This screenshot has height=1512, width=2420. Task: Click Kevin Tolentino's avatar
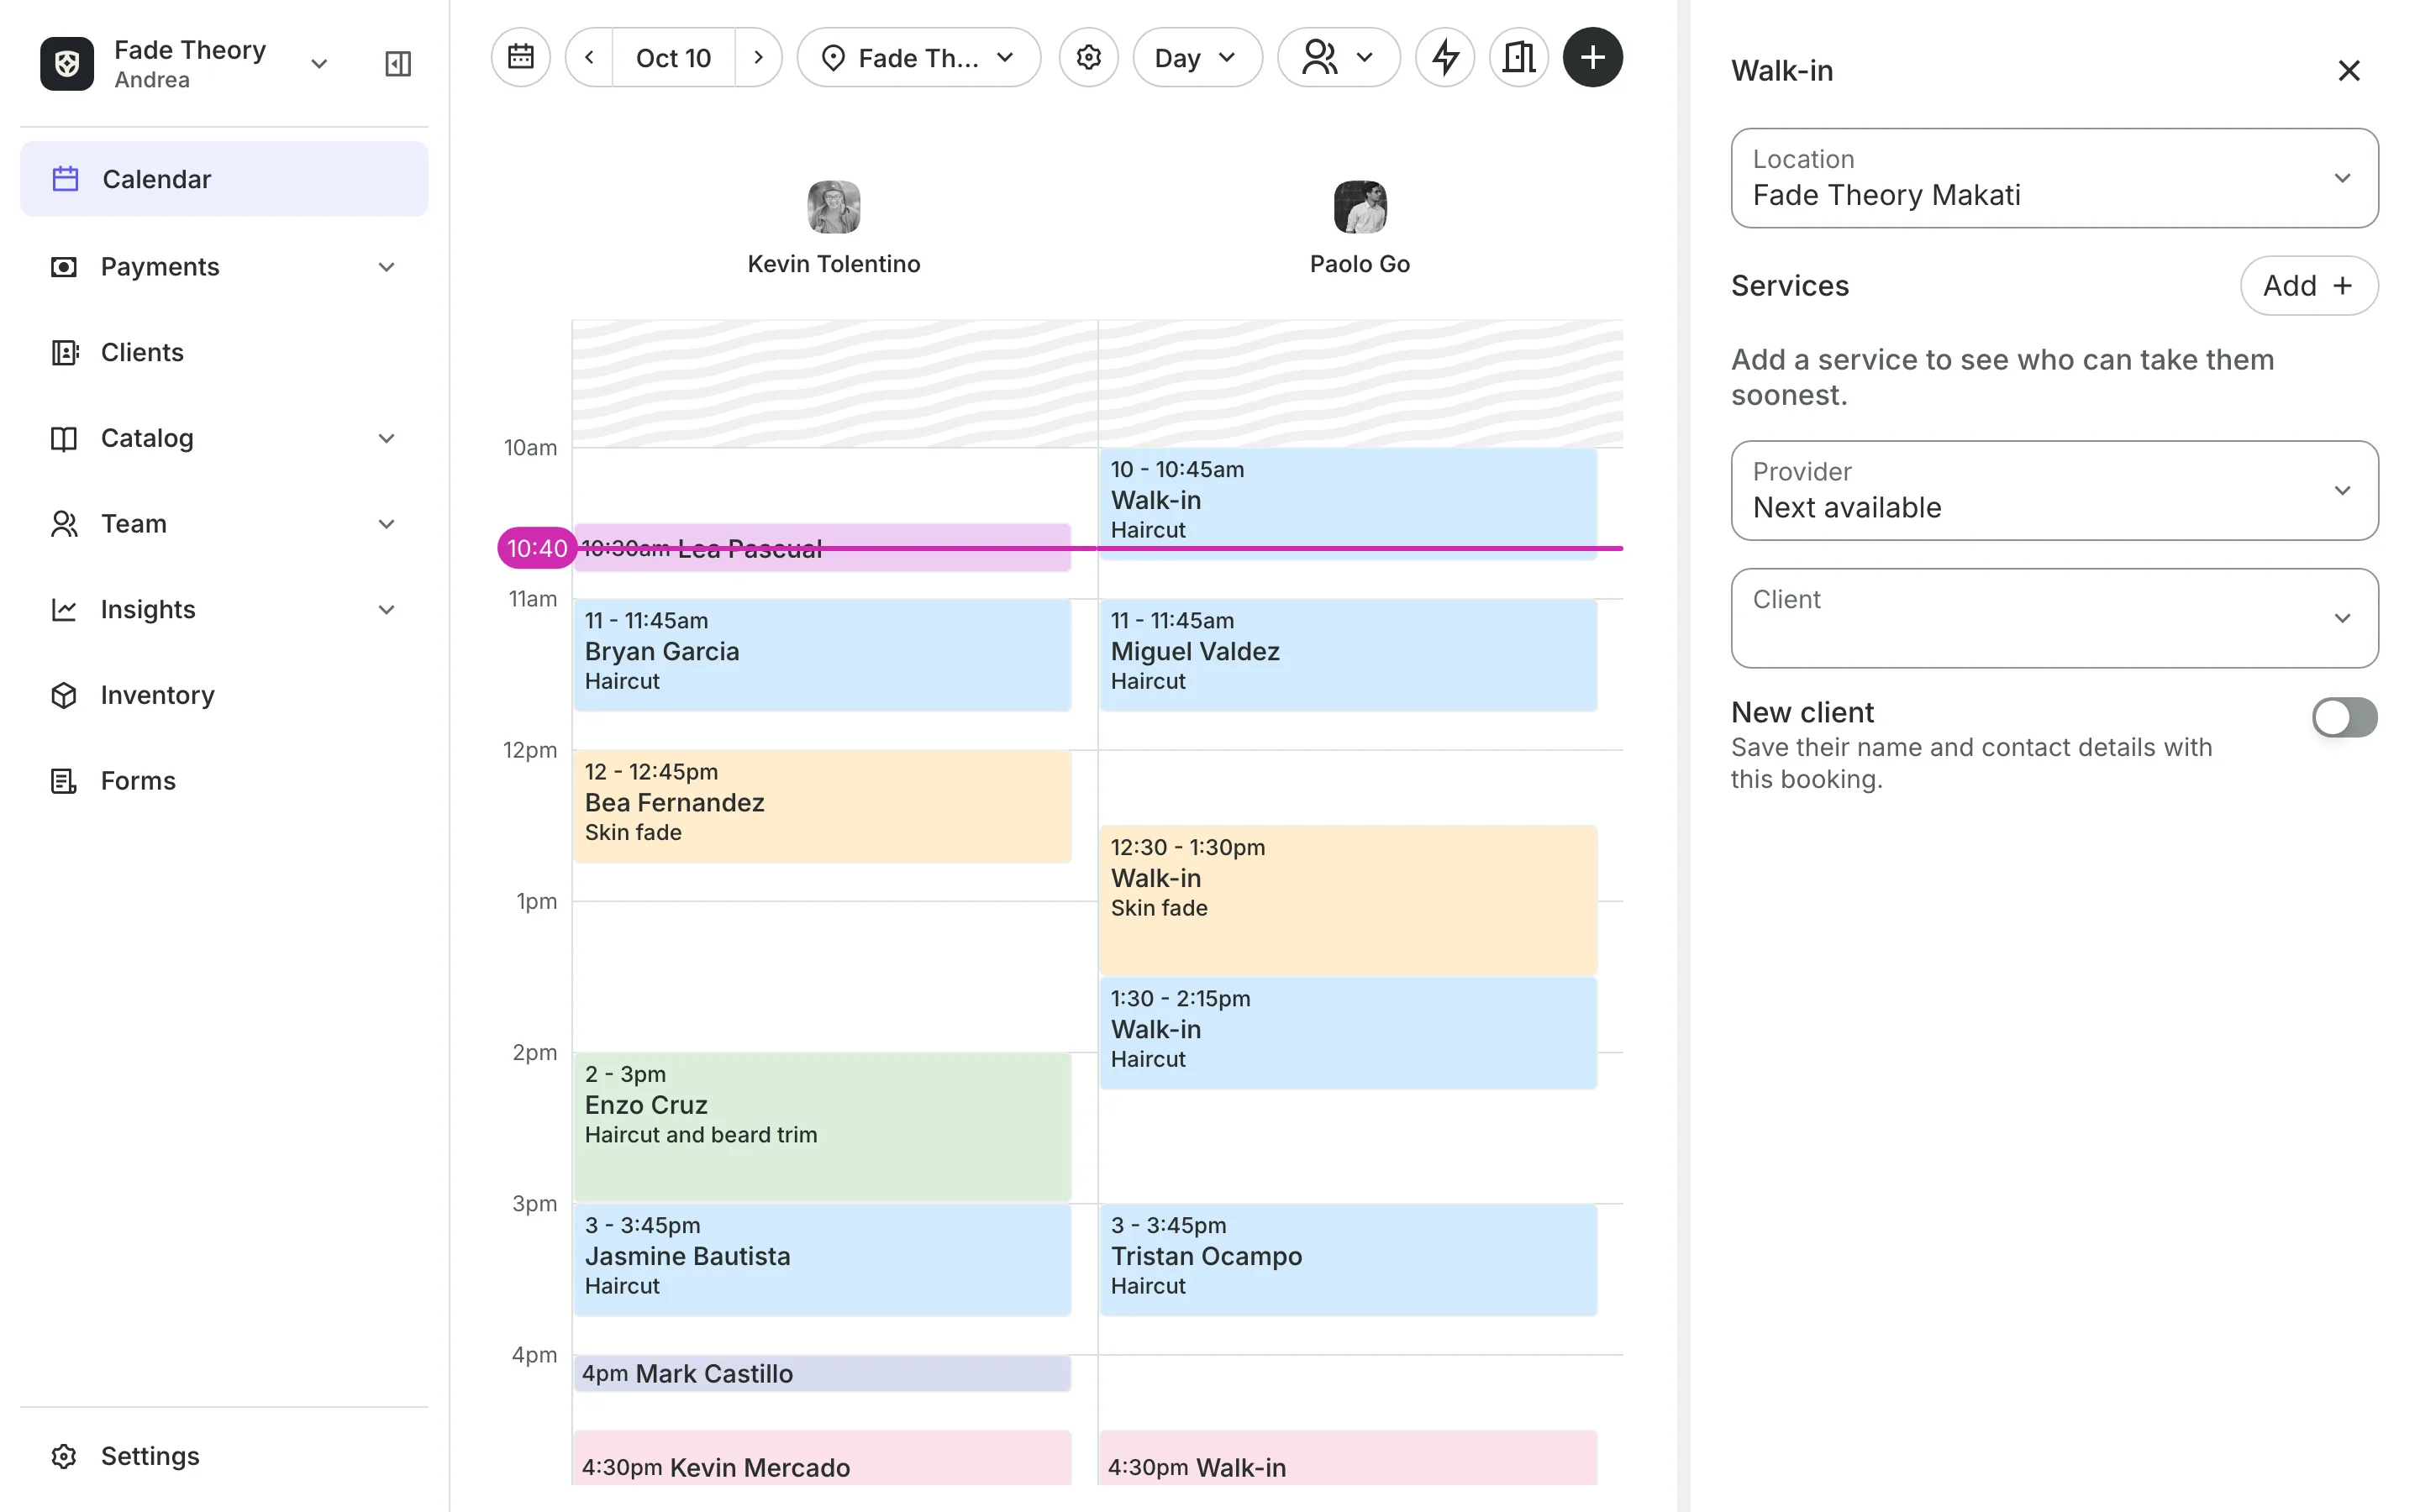click(x=834, y=207)
